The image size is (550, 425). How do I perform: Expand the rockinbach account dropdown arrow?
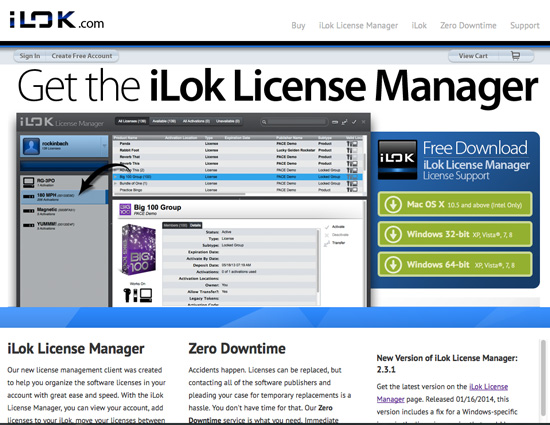point(104,146)
